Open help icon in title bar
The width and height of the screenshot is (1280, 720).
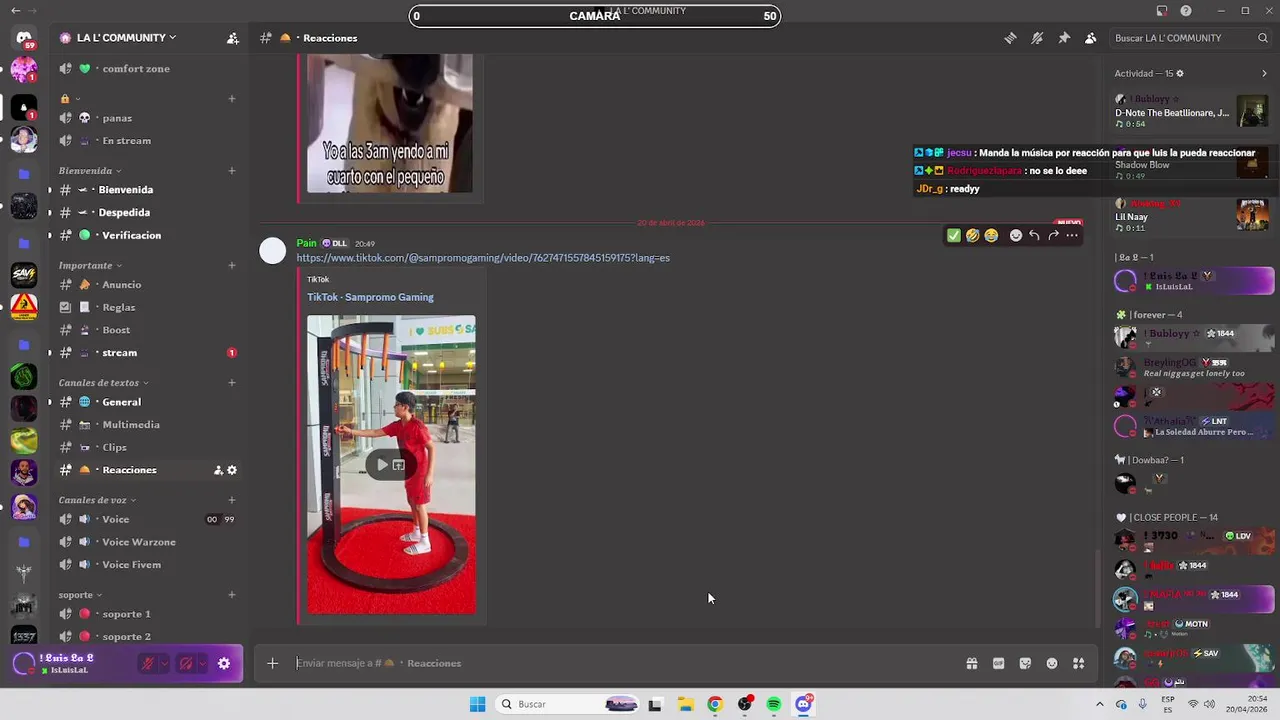tap(1186, 11)
